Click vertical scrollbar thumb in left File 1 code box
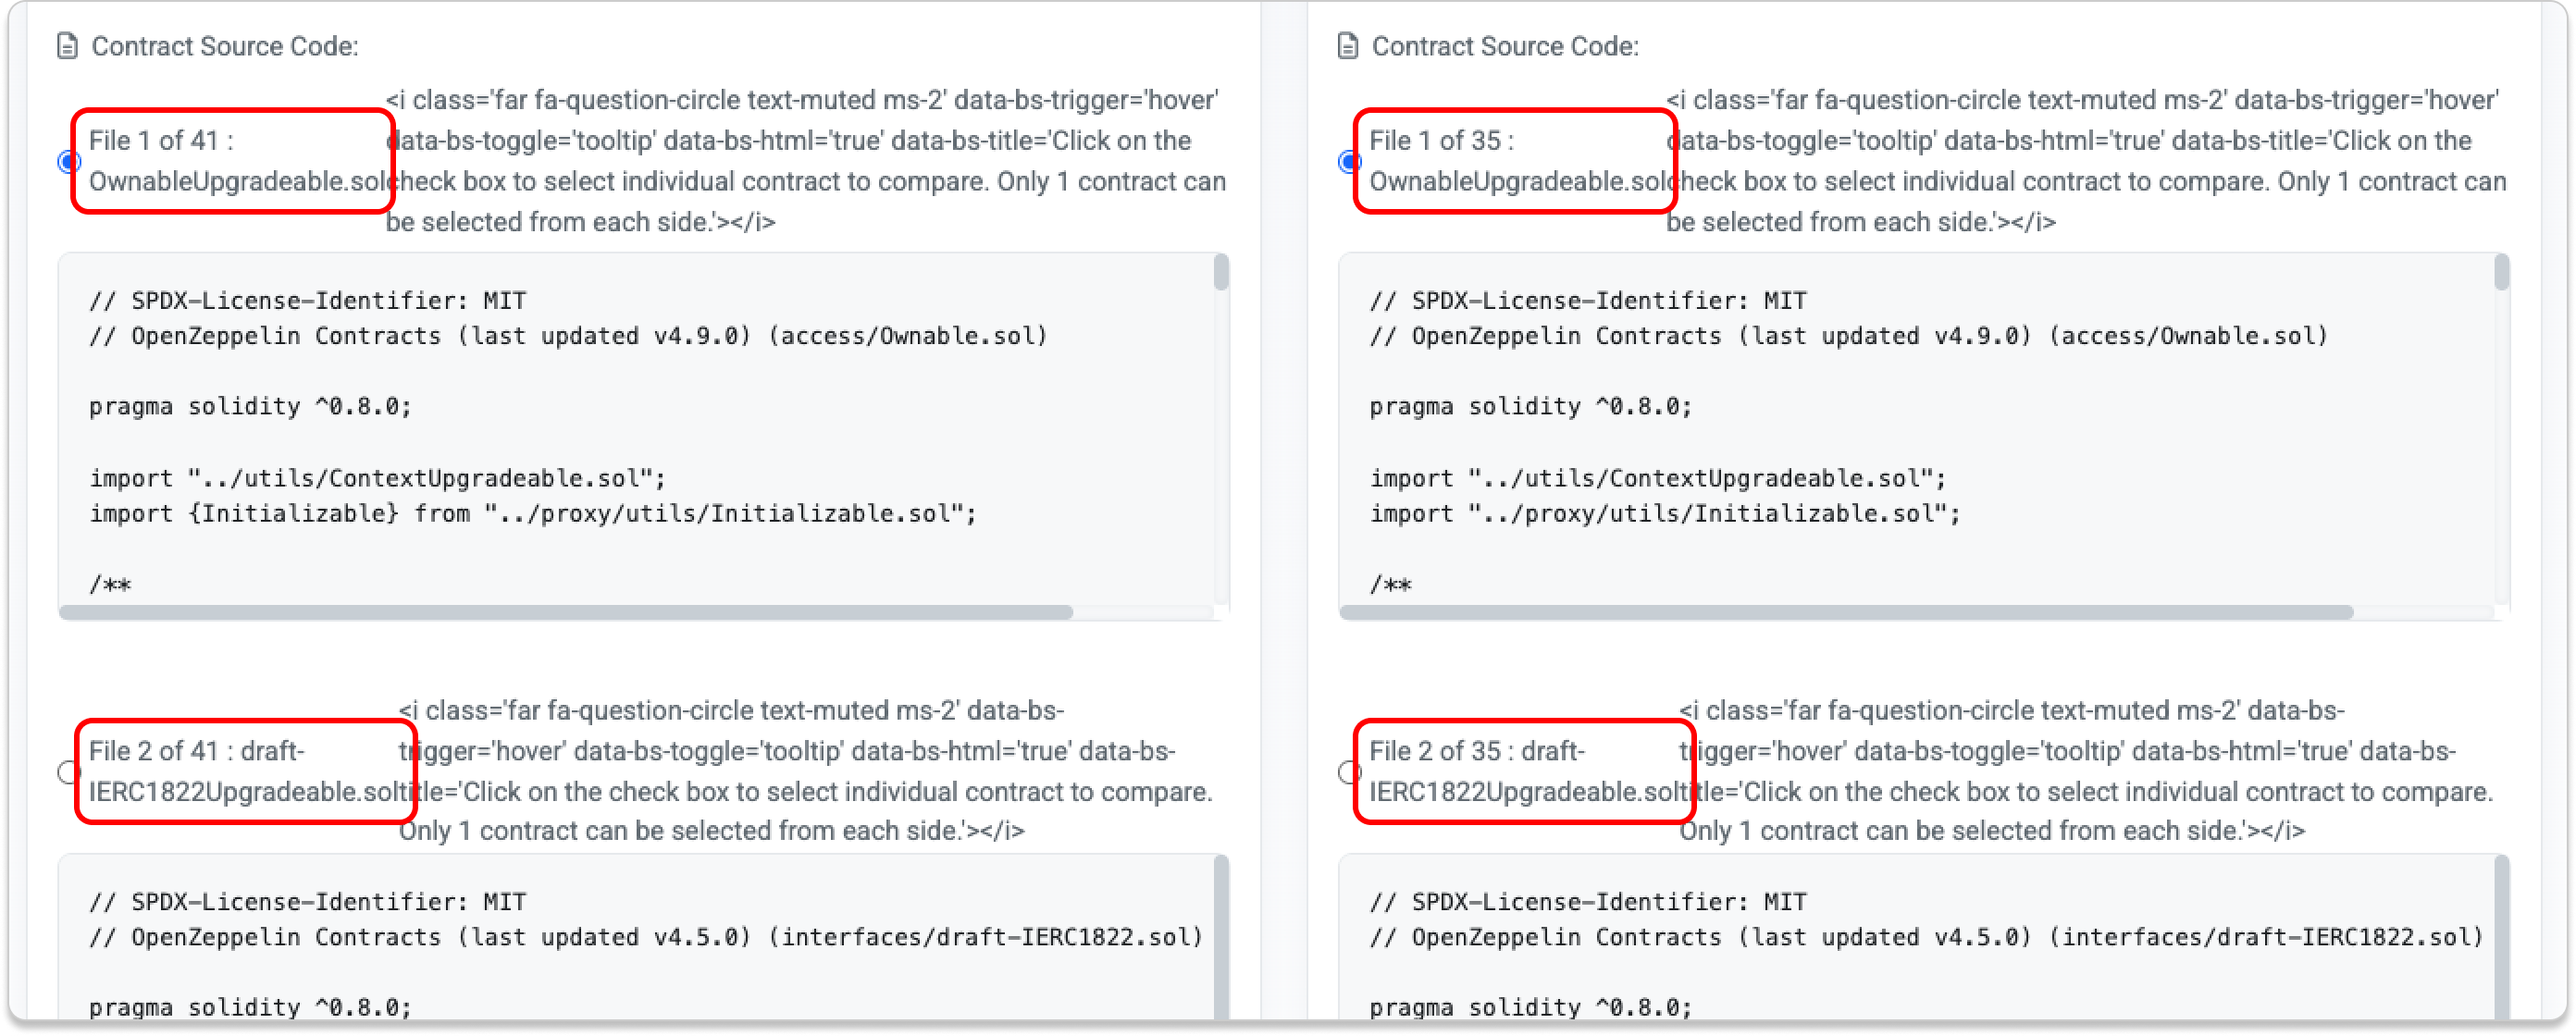The height and width of the screenshot is (1036, 2576). pos(1221,273)
